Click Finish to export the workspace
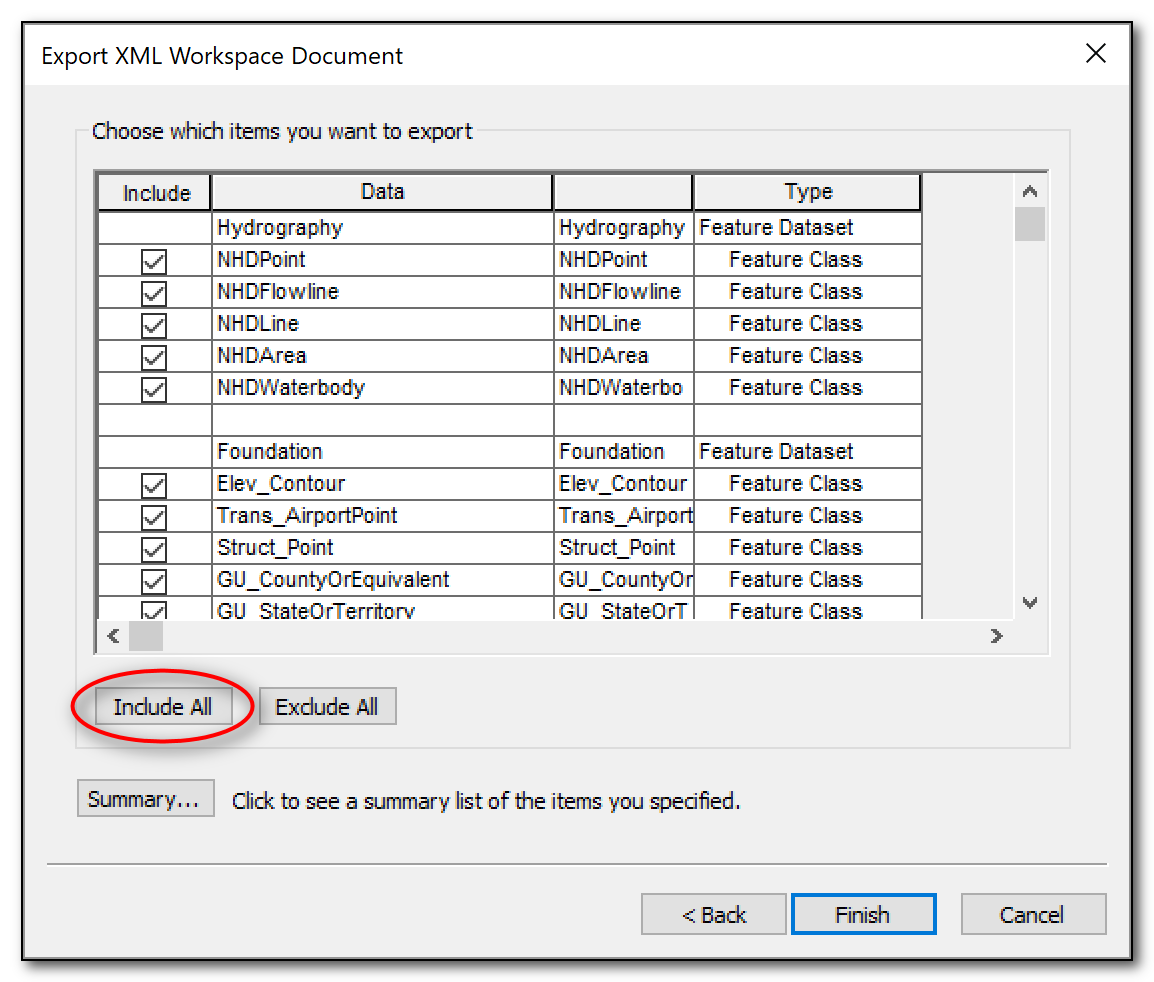The width and height of the screenshot is (1154, 982). pyautogui.click(x=863, y=913)
